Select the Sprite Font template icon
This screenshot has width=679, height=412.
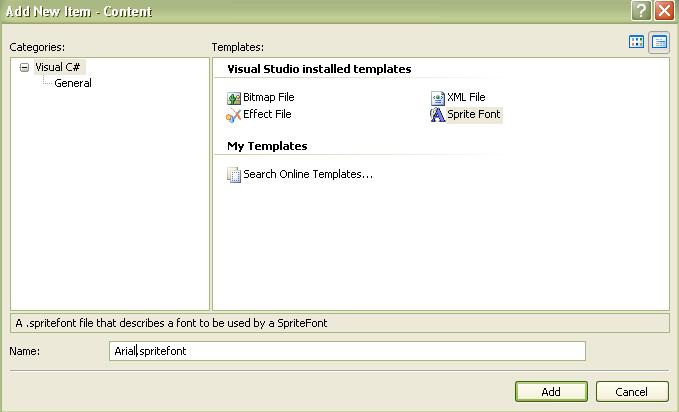438,115
